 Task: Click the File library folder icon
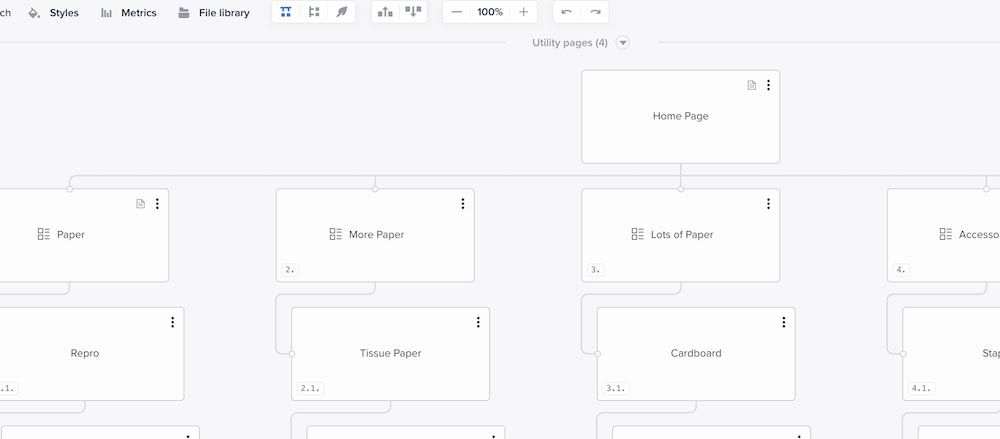tap(184, 13)
